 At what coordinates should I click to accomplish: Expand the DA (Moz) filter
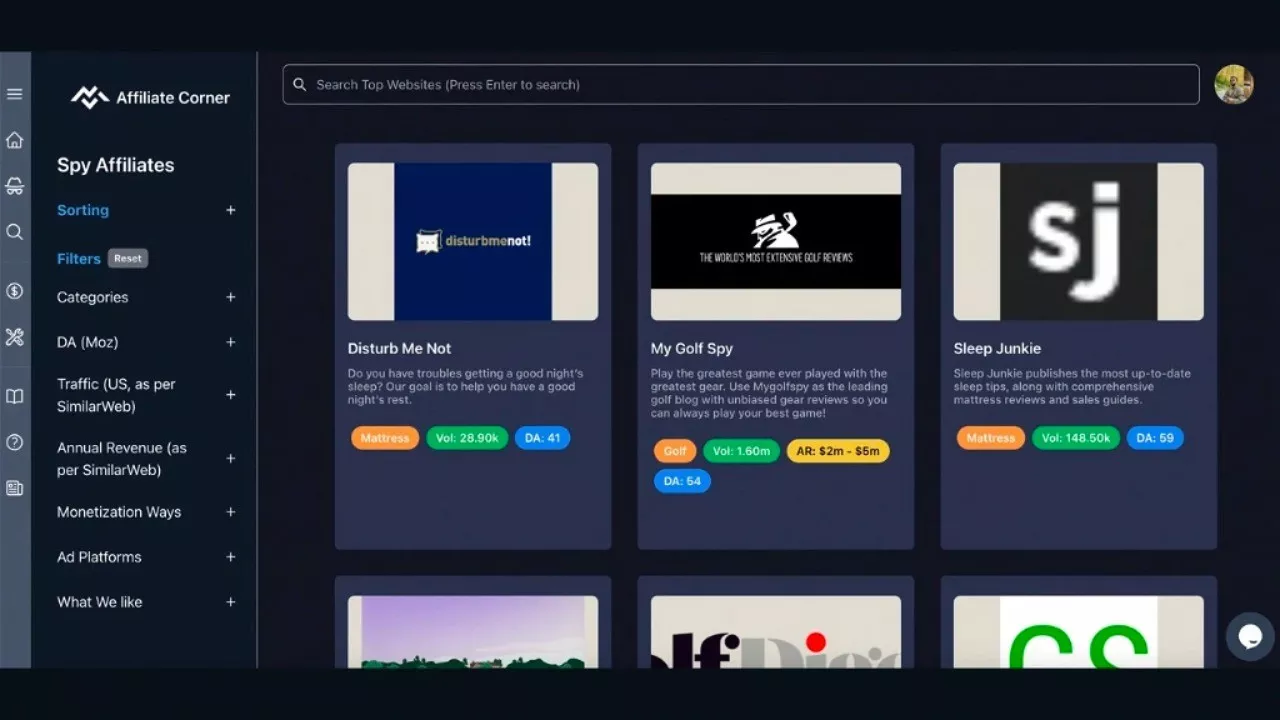[x=230, y=342]
